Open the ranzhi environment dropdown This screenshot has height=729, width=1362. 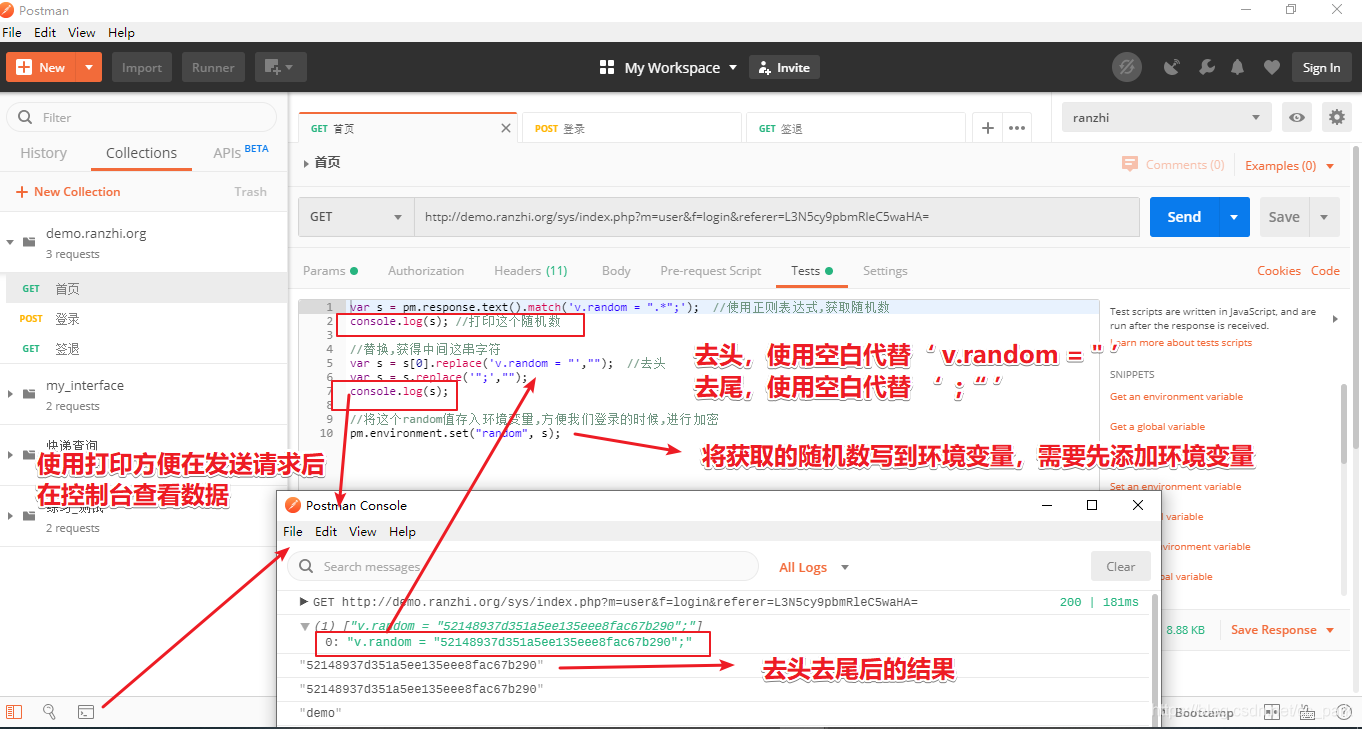(1167, 117)
